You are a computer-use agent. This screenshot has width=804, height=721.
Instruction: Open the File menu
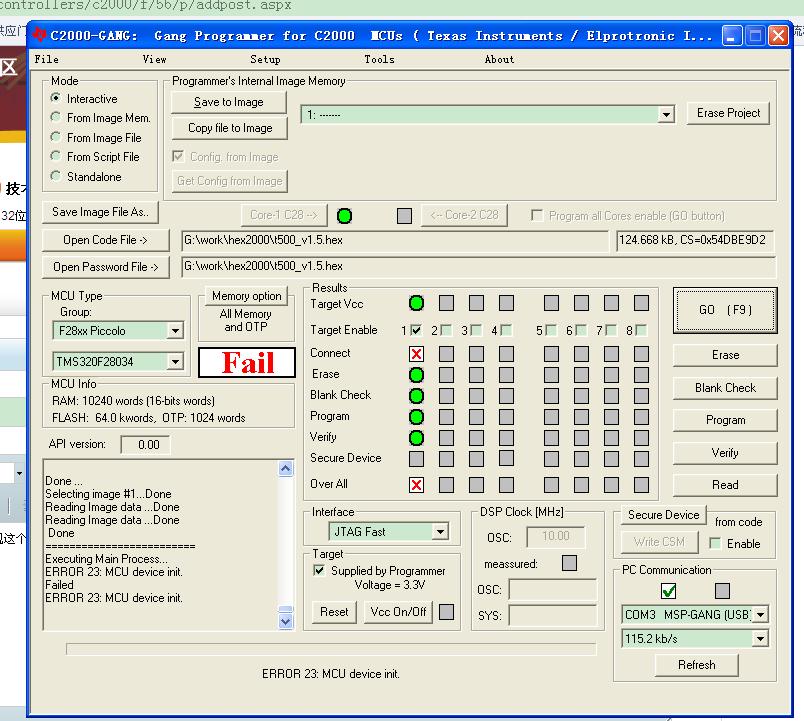click(47, 59)
